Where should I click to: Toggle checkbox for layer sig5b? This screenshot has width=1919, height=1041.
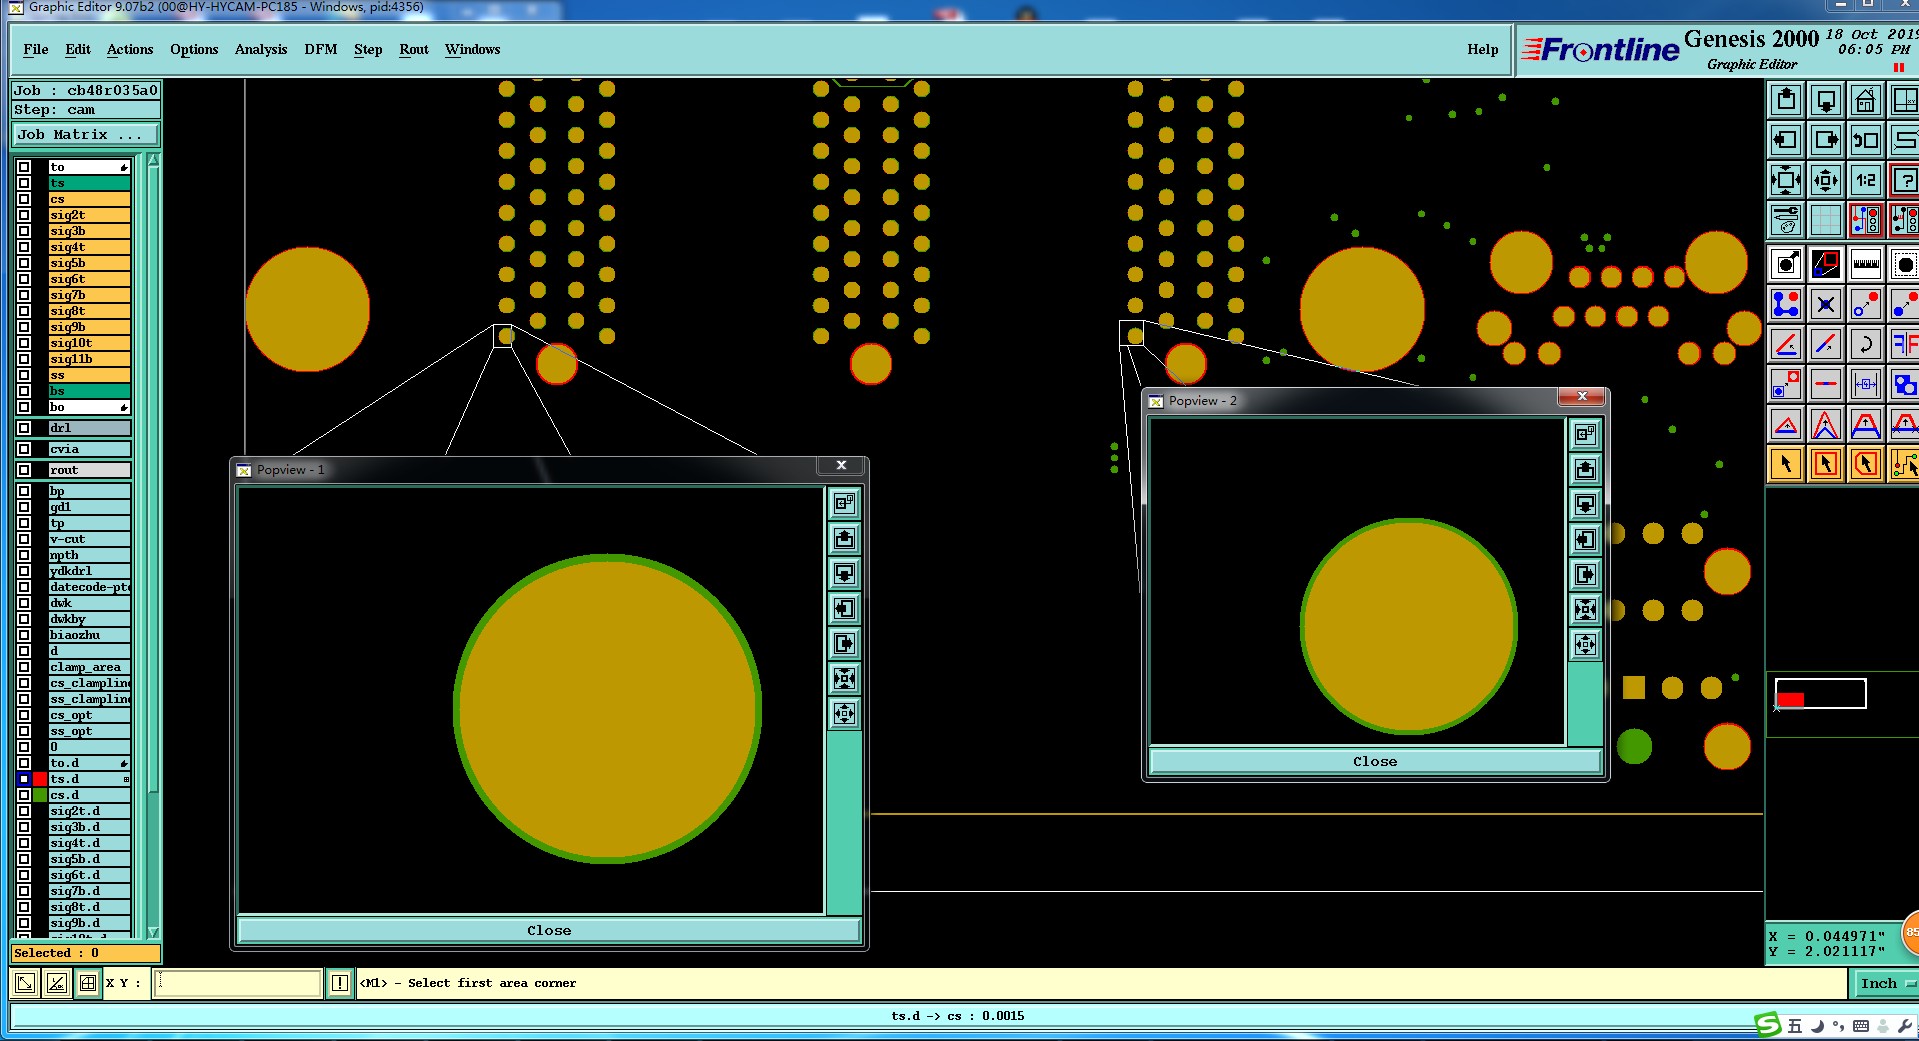coord(24,263)
